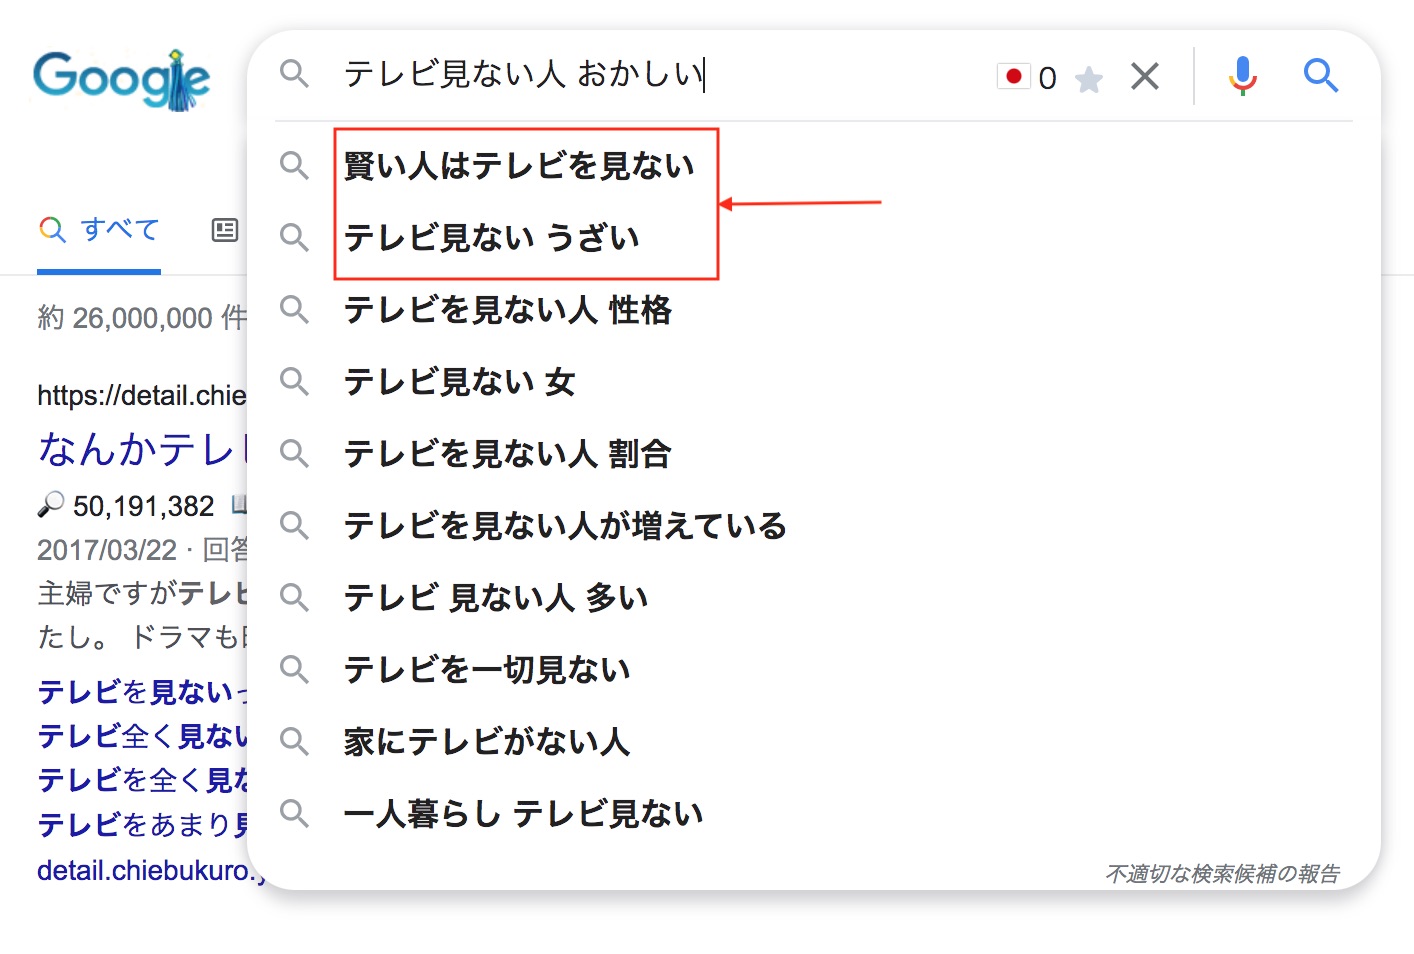Pick suggestion テレビを見ない人が増えている

[565, 526]
